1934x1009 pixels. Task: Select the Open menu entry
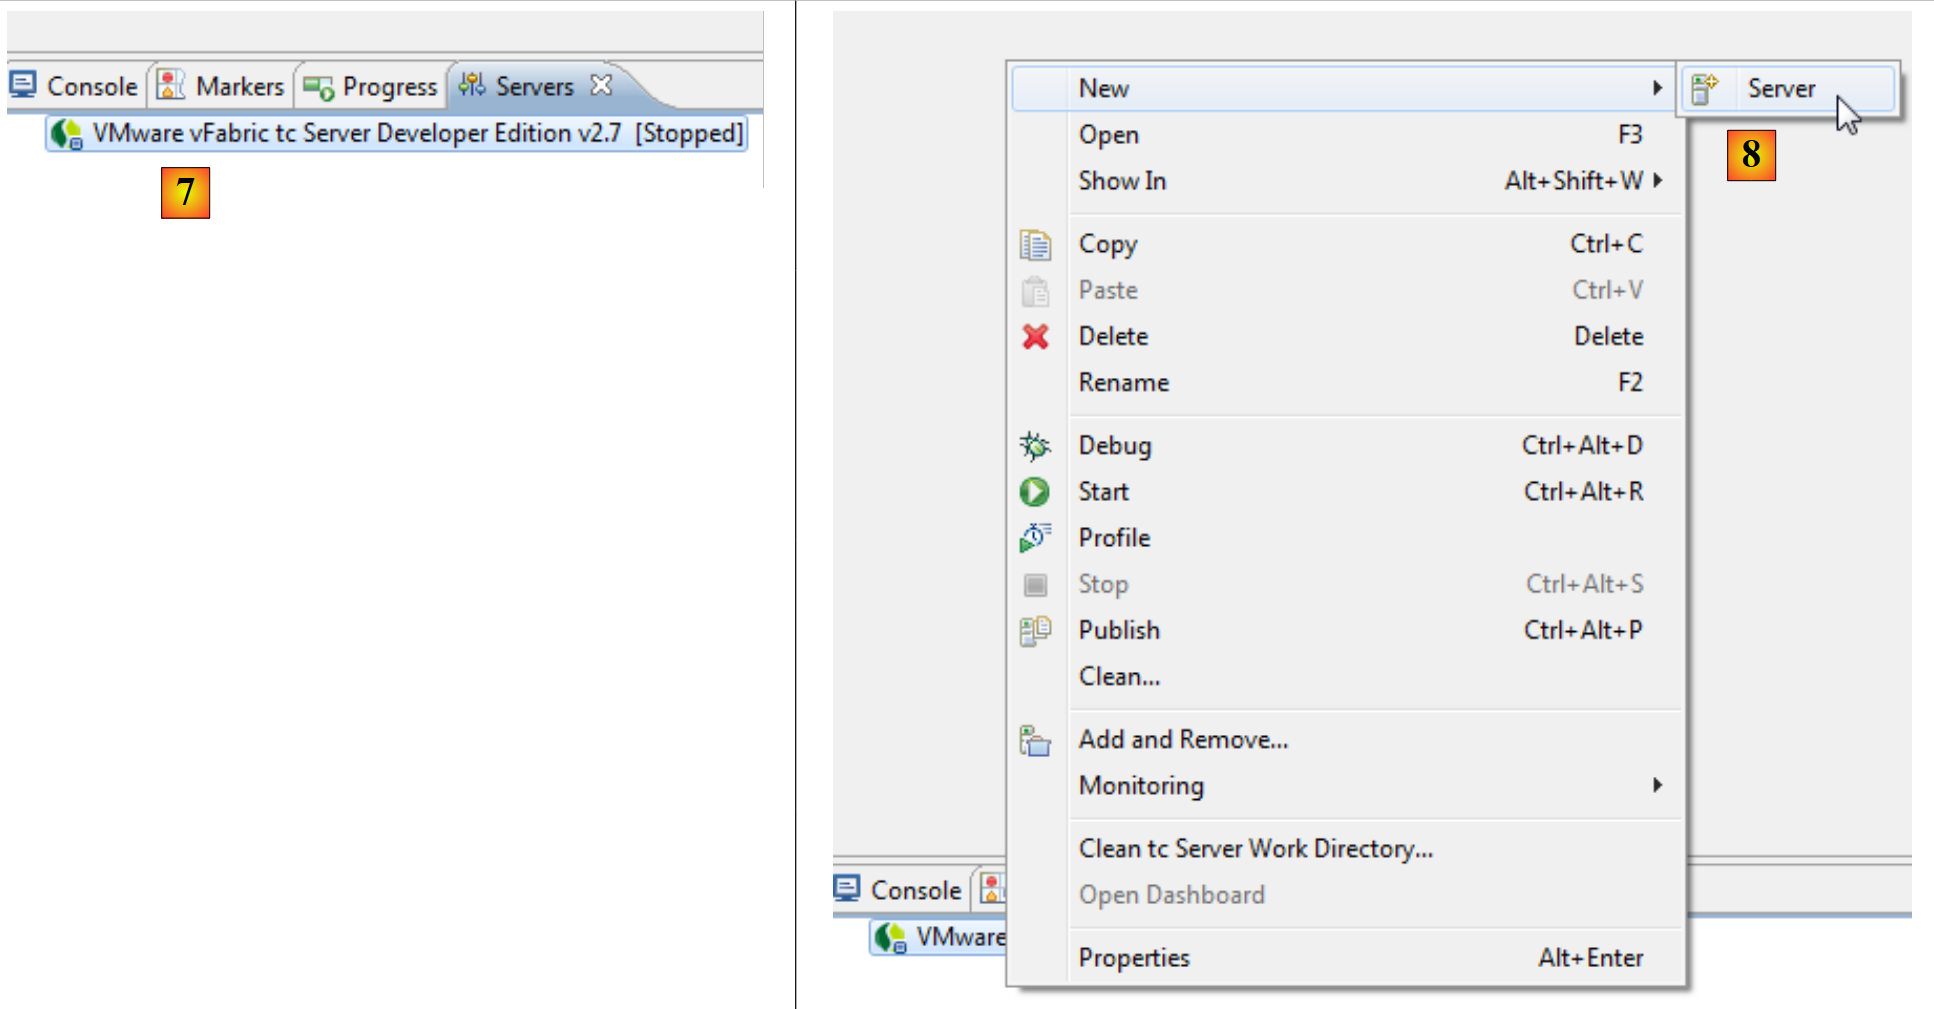[1108, 135]
